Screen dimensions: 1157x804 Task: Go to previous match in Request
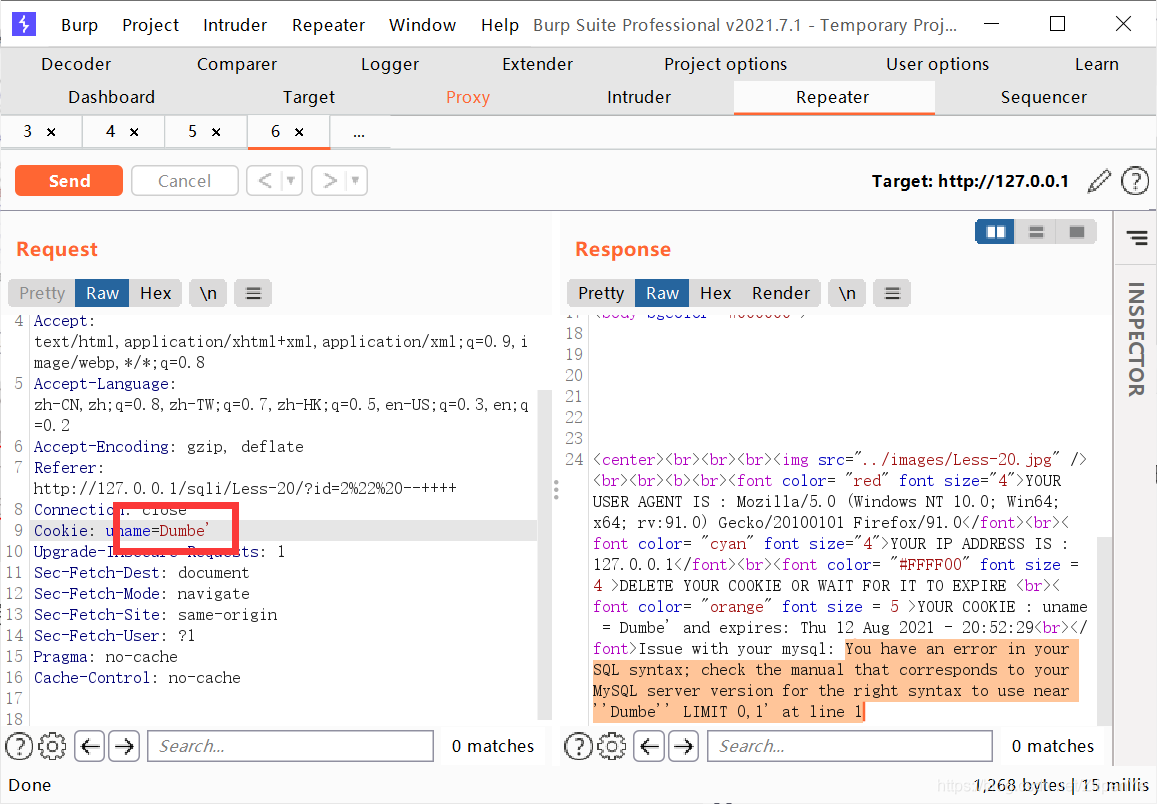click(90, 746)
